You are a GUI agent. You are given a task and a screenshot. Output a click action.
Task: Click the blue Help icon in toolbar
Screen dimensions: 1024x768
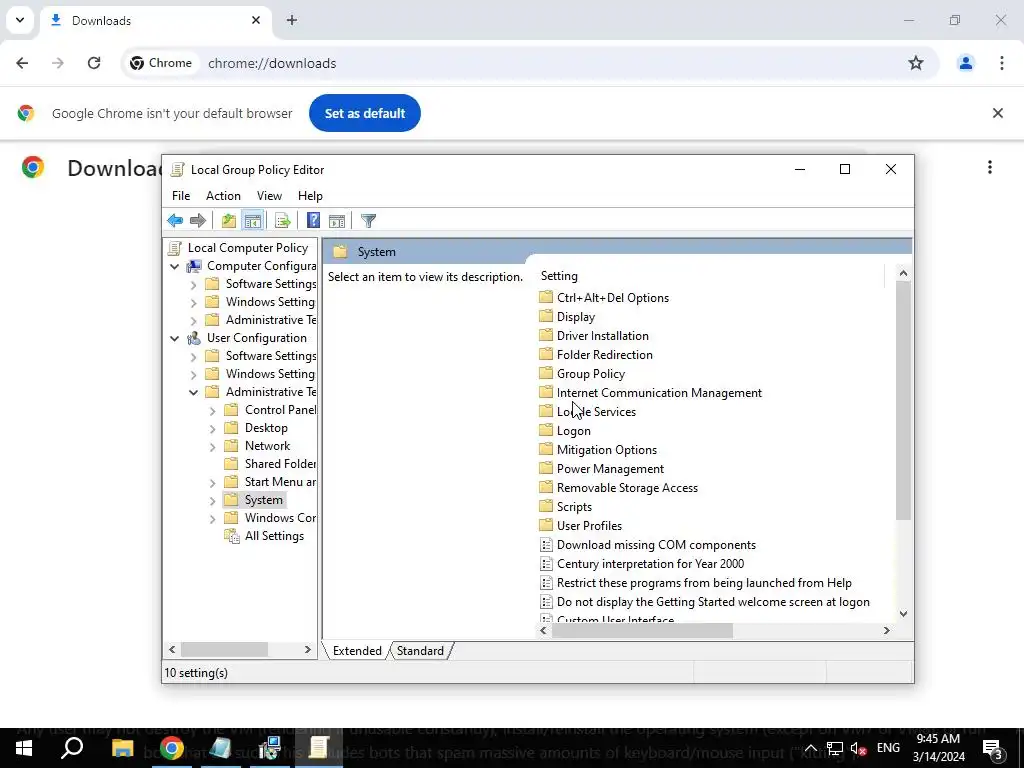point(313,221)
